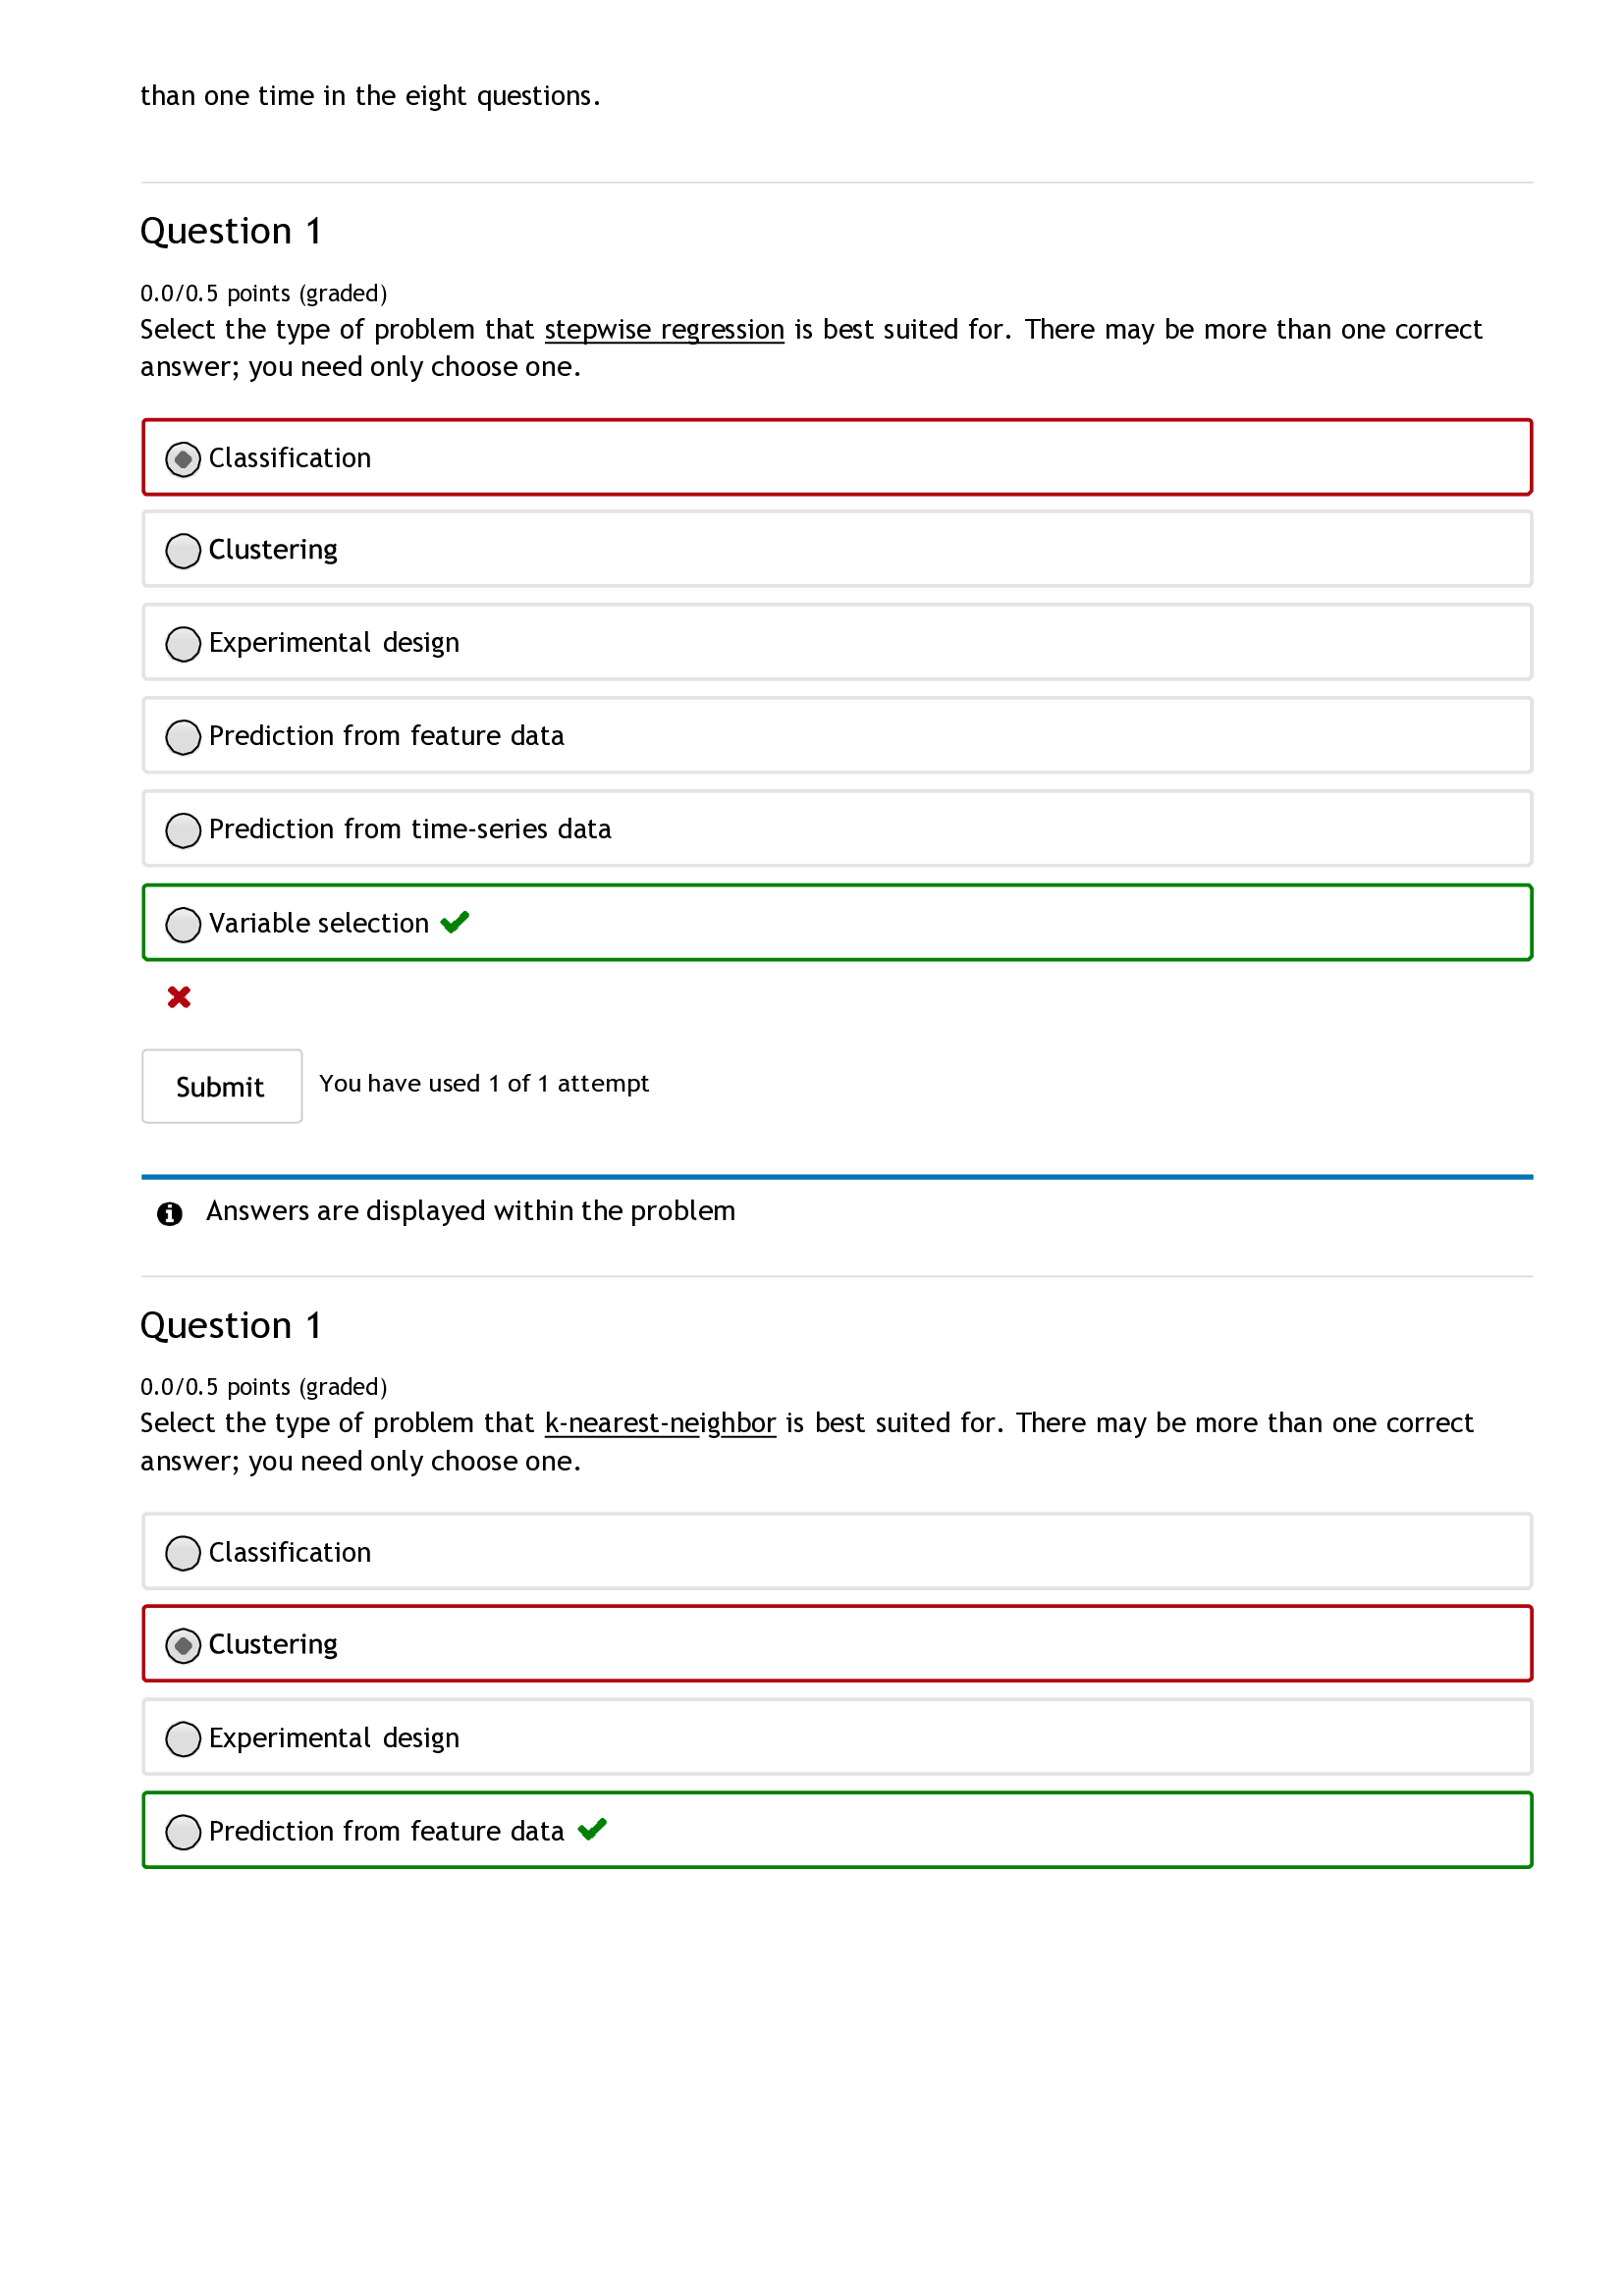Select the Classification radio button in Question 1
1624x2296 pixels.
(x=183, y=461)
